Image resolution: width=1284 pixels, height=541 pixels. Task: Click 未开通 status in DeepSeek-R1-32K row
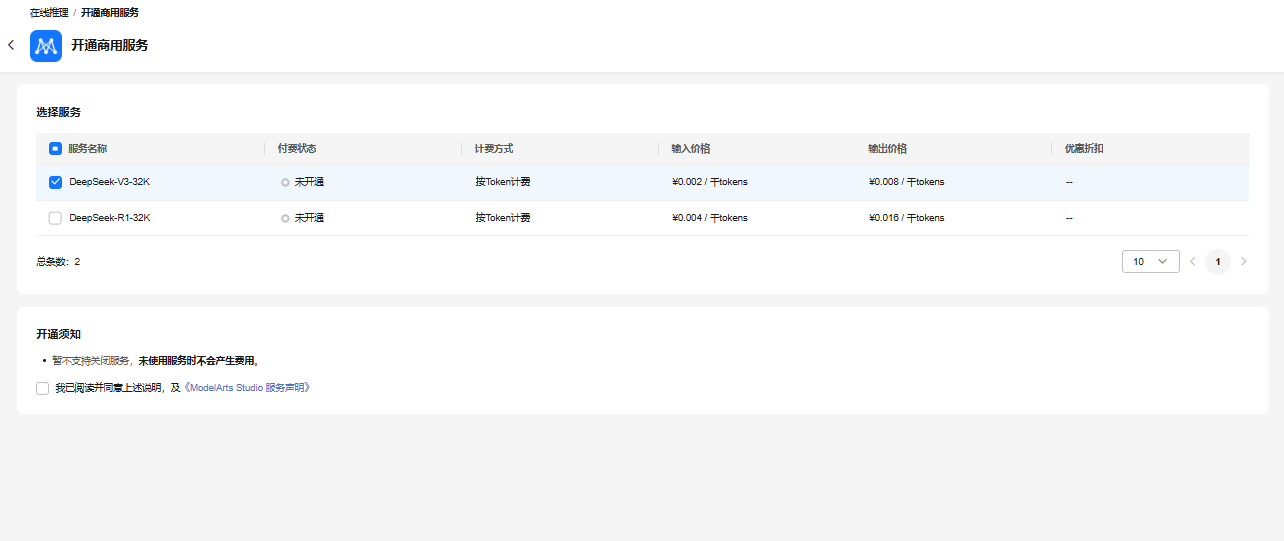click(x=309, y=217)
